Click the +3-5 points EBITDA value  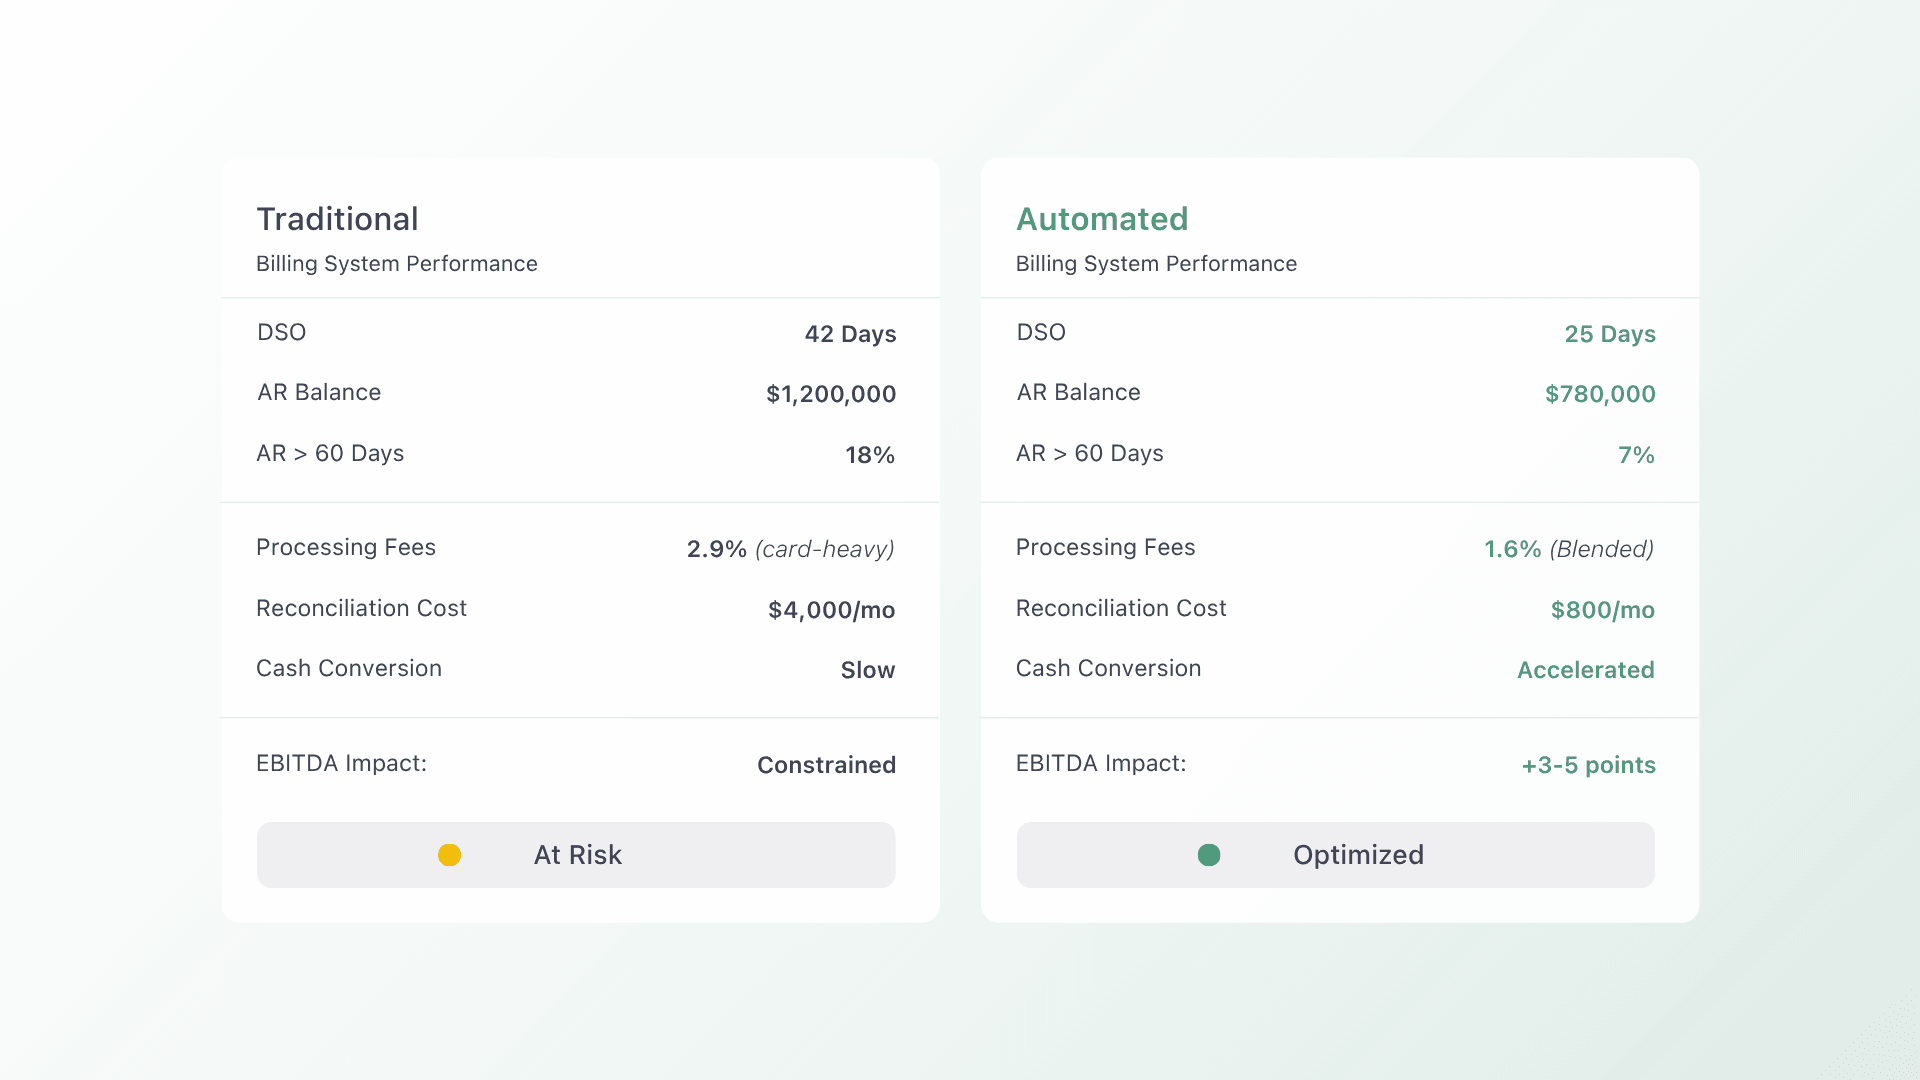click(1588, 765)
